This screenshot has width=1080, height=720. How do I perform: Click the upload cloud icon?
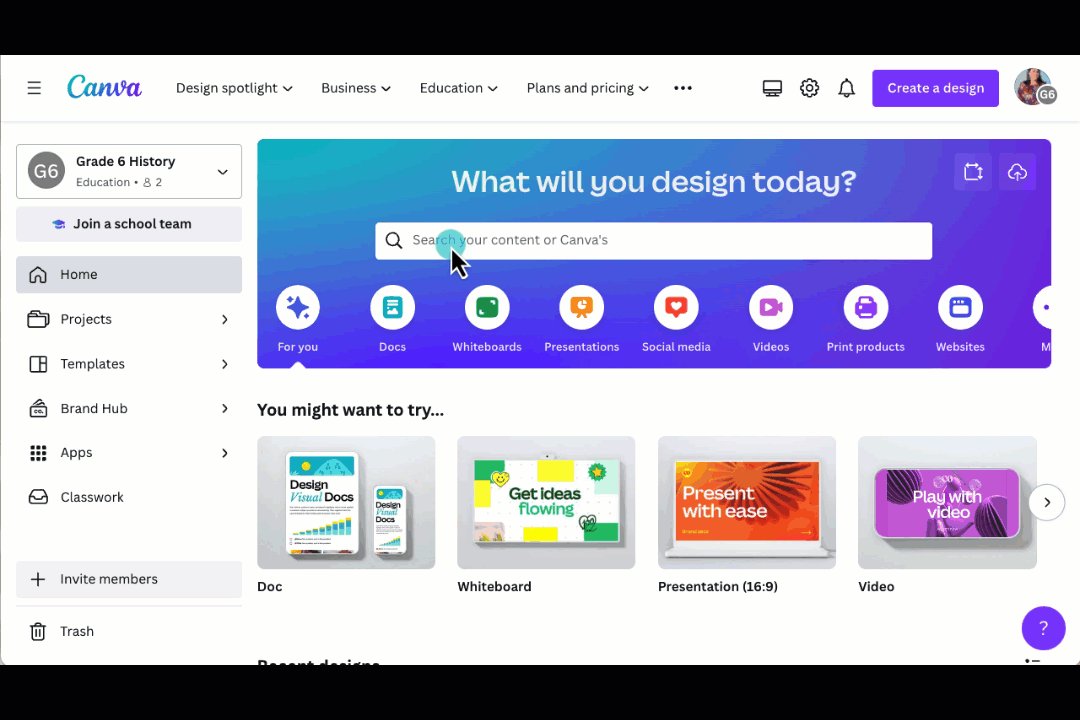click(1017, 172)
